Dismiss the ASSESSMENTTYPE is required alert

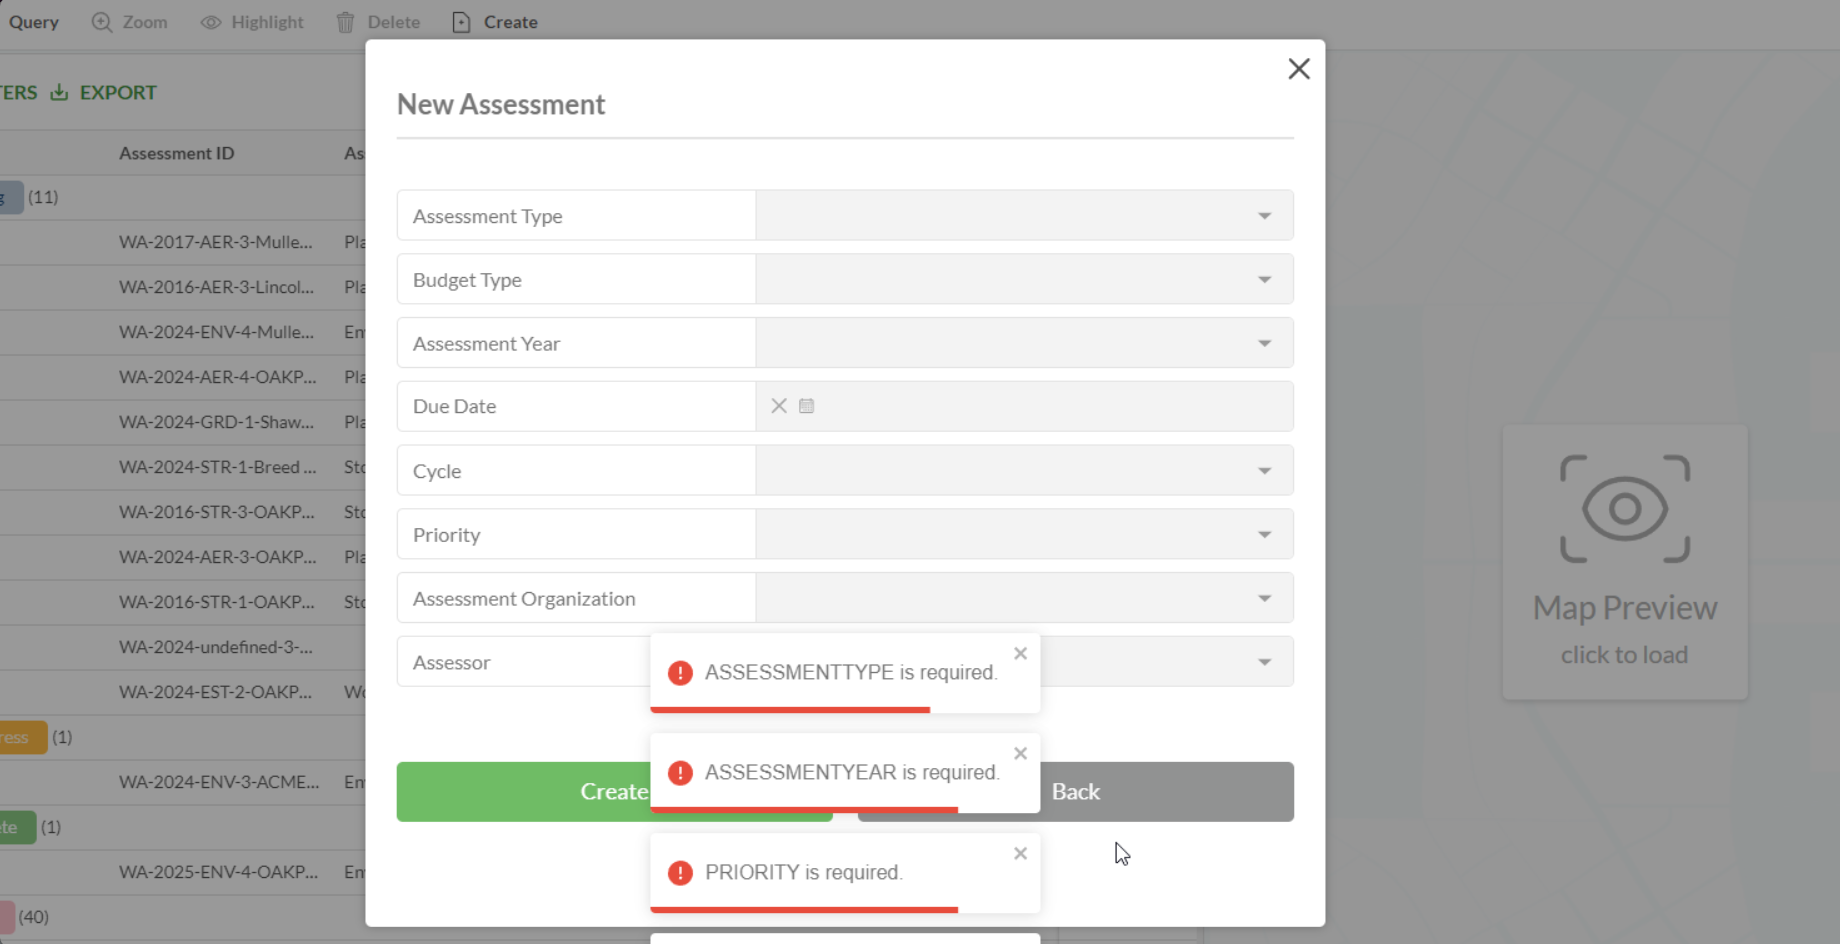[x=1020, y=653]
